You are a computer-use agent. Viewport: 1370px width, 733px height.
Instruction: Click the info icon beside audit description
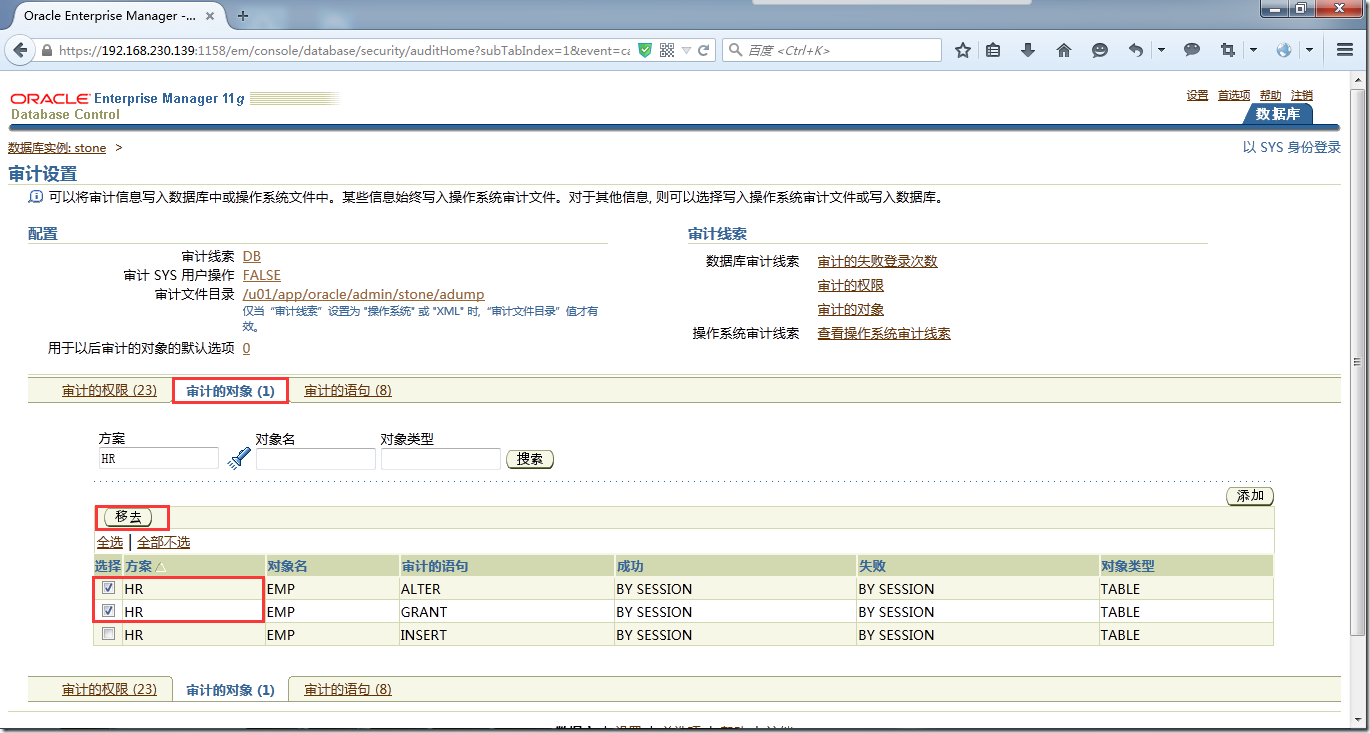point(36,197)
